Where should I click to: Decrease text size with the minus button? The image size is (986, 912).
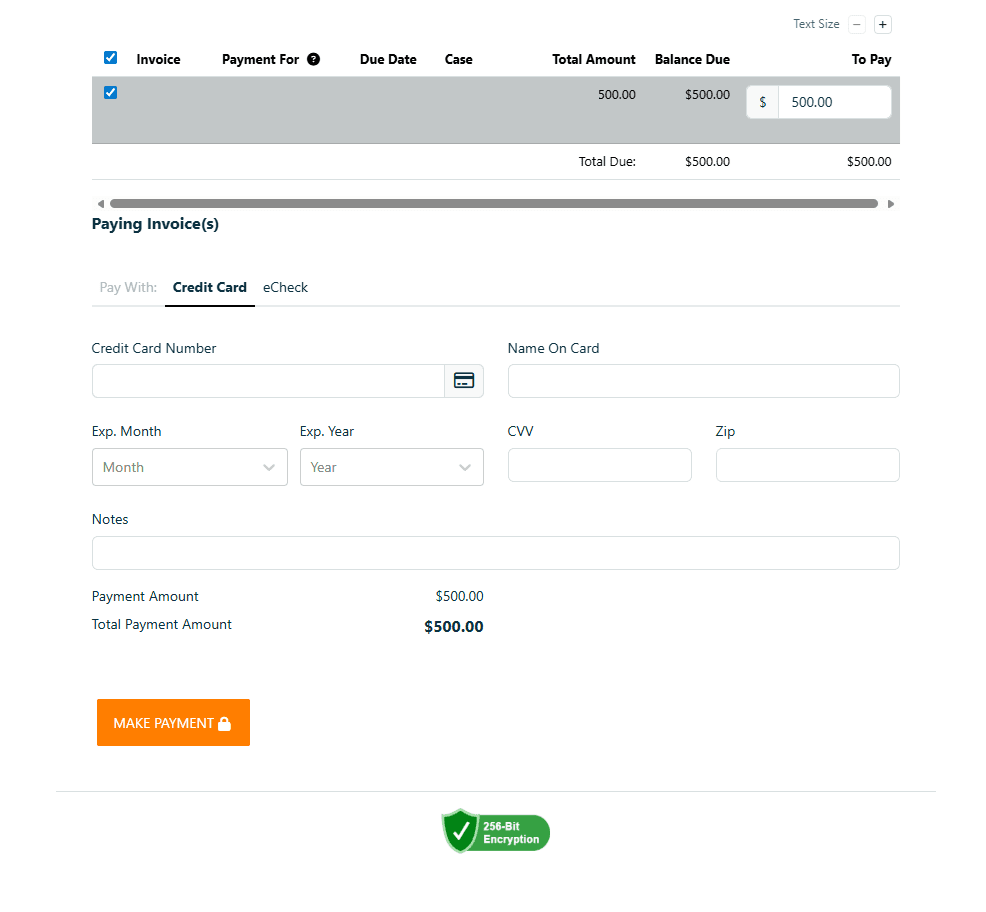click(857, 24)
